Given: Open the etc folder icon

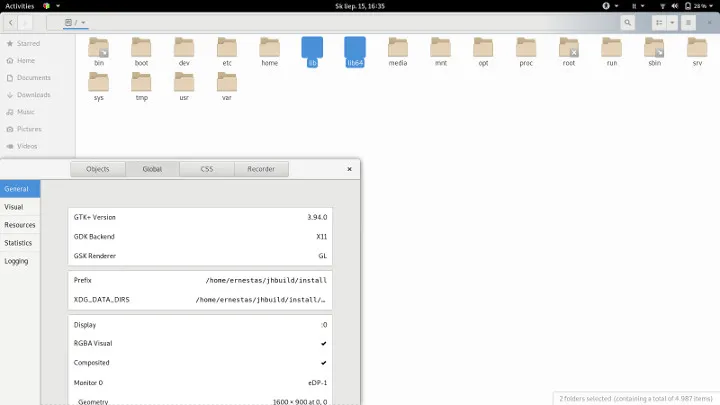Looking at the screenshot, I should (x=227, y=48).
